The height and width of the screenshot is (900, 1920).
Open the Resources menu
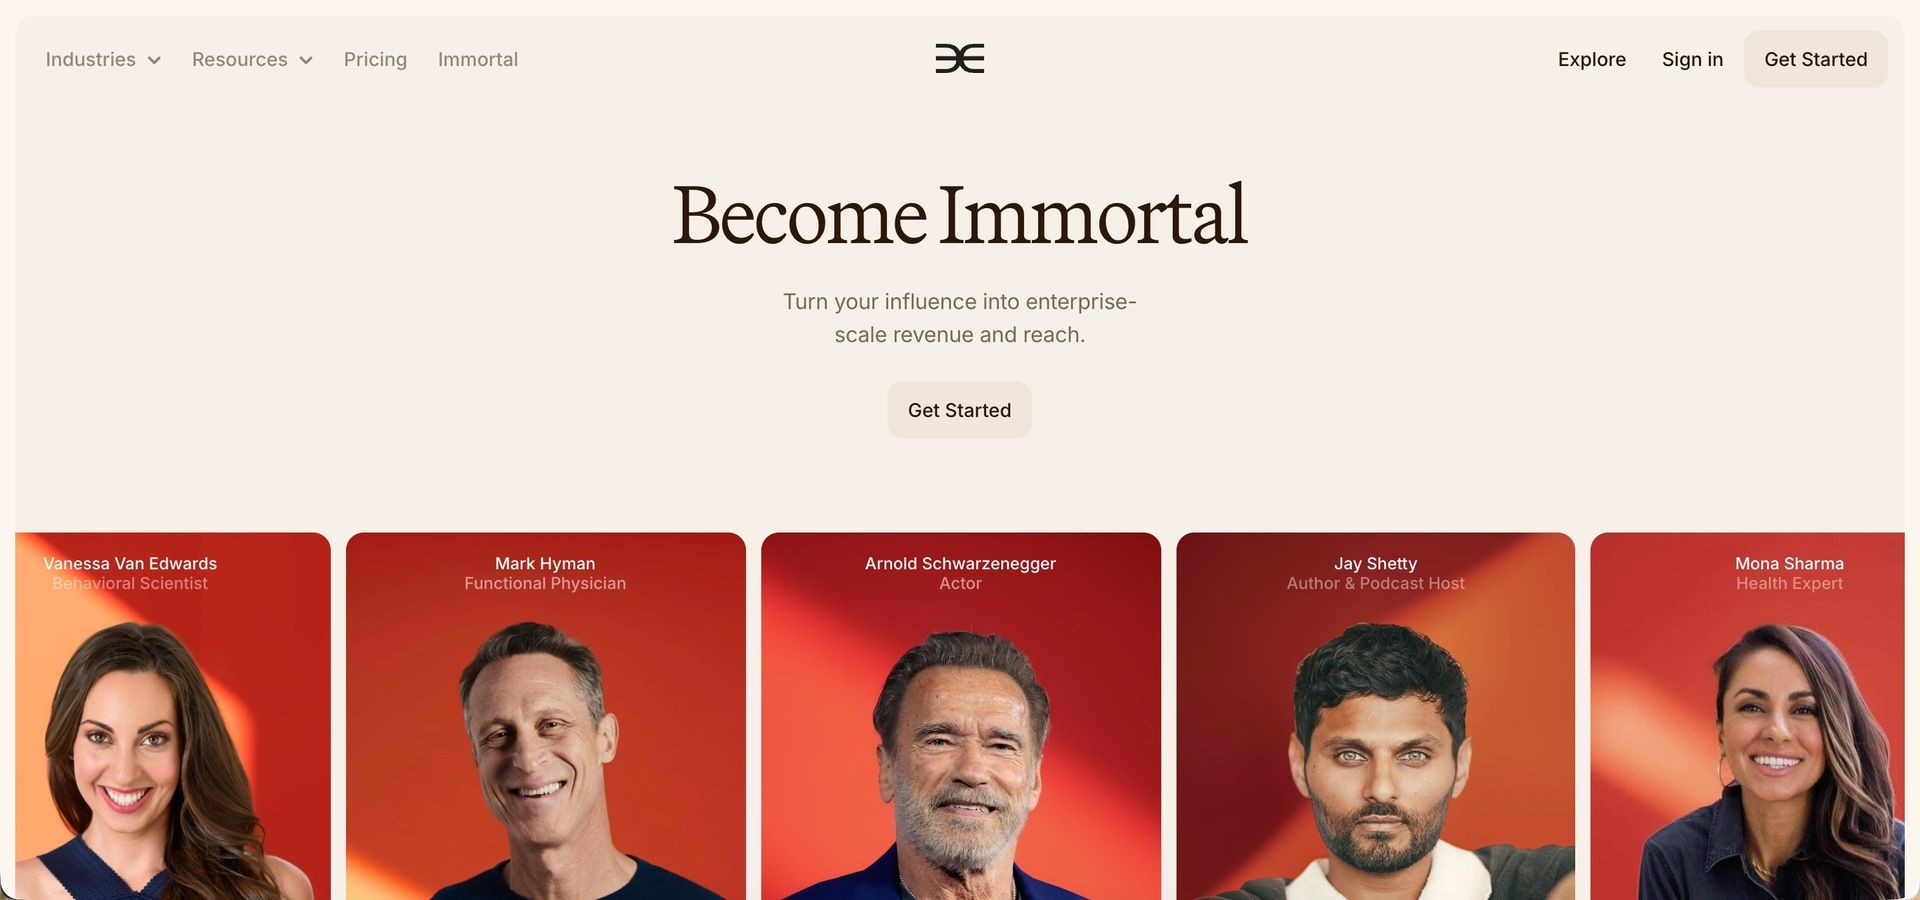click(x=252, y=59)
